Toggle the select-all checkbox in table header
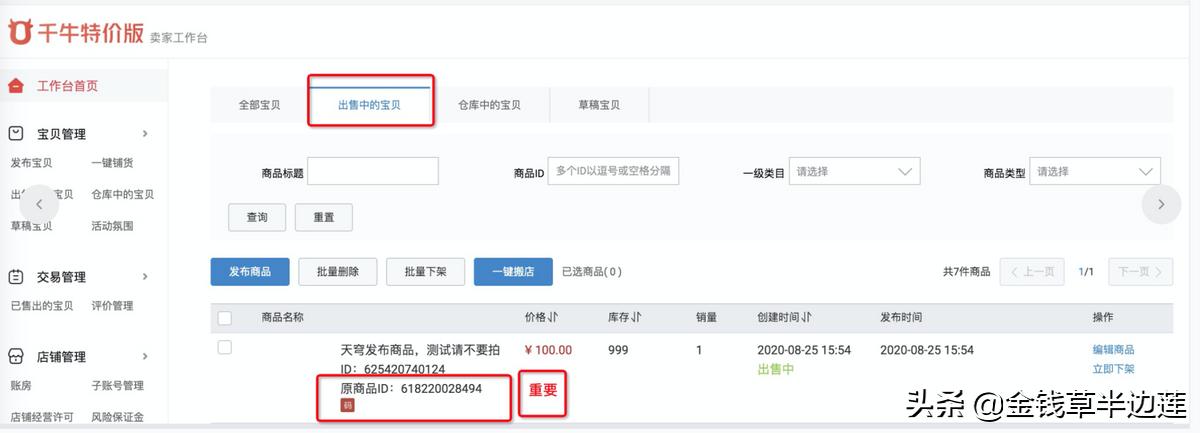 pyautogui.click(x=225, y=318)
